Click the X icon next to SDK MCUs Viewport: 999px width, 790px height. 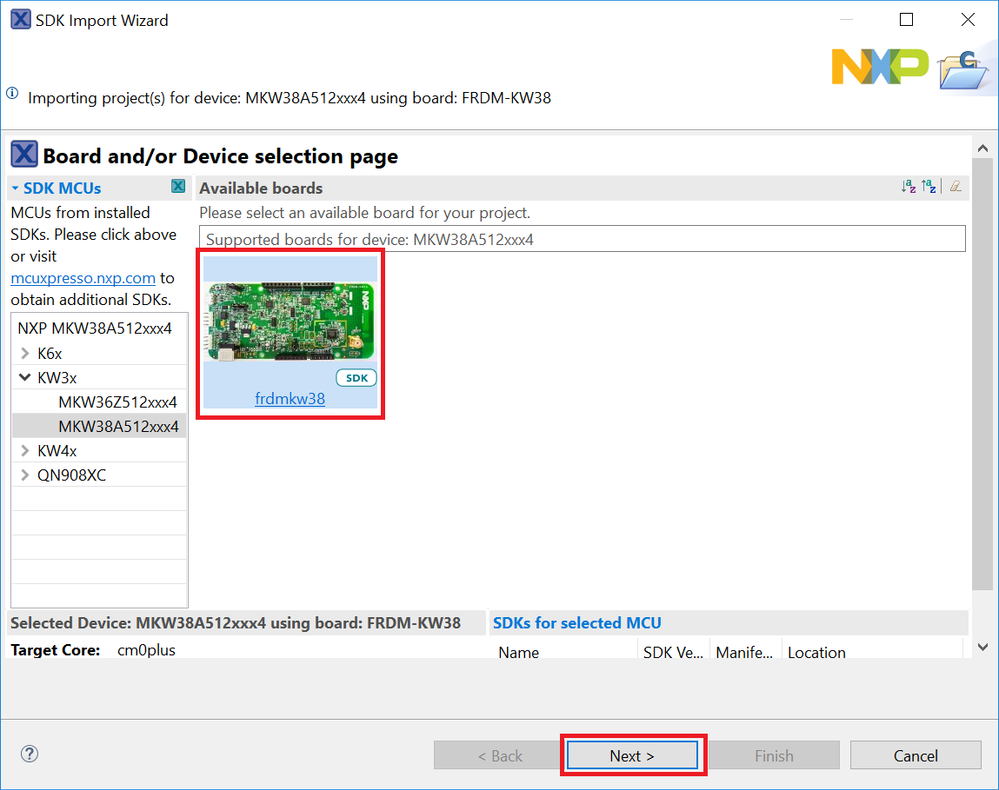178,186
